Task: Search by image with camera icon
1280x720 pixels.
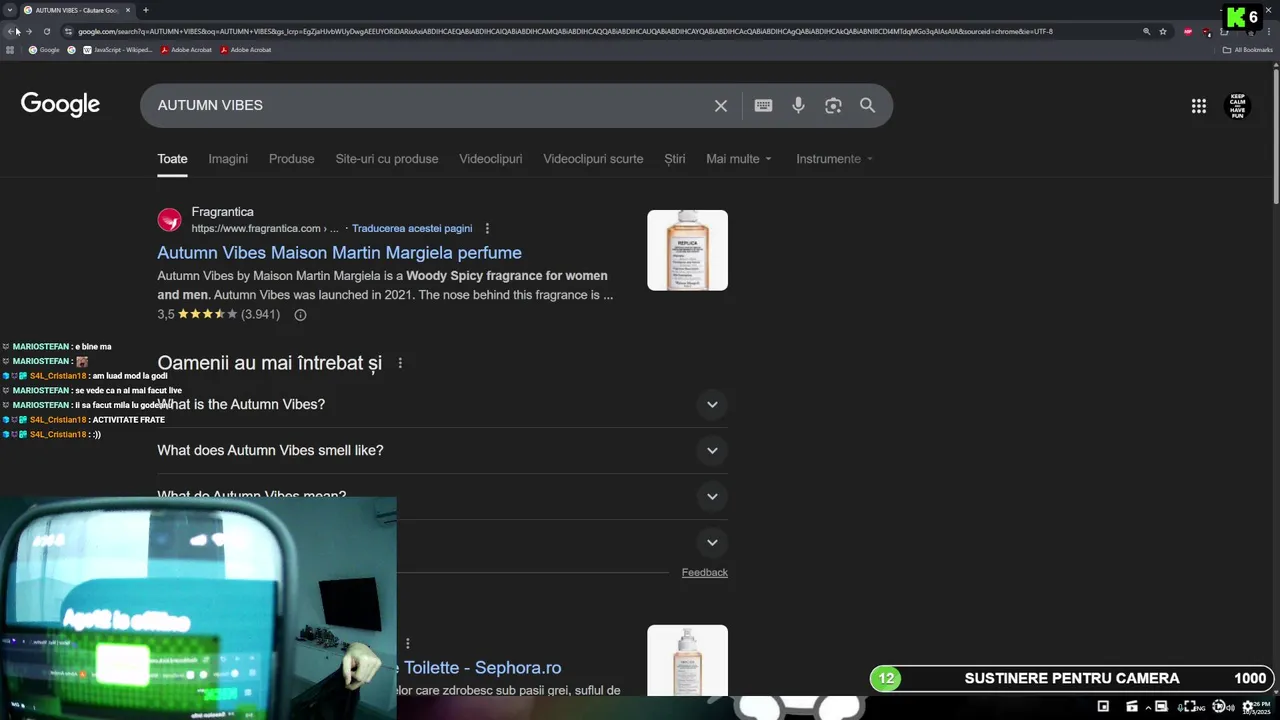Action: click(x=833, y=105)
